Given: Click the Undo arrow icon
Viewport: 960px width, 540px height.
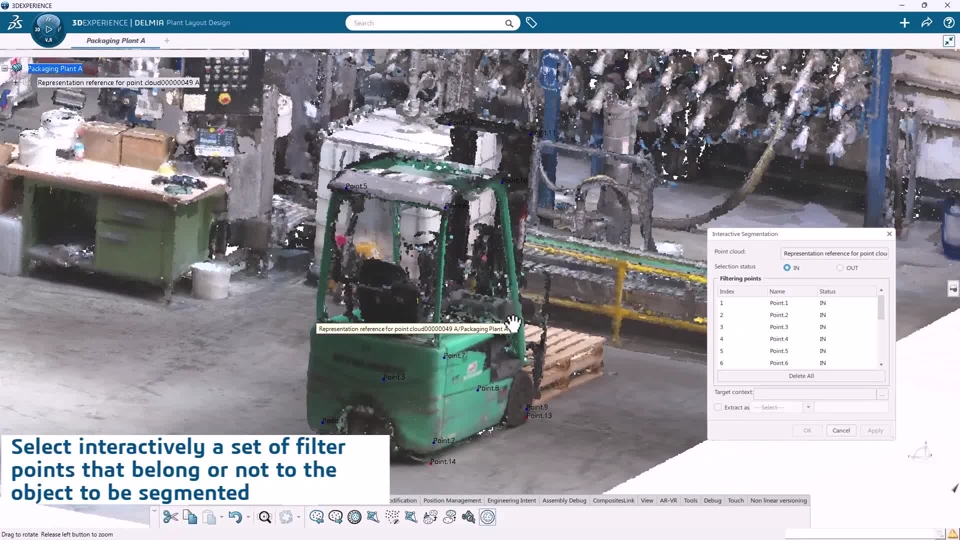Looking at the screenshot, I should click(235, 517).
